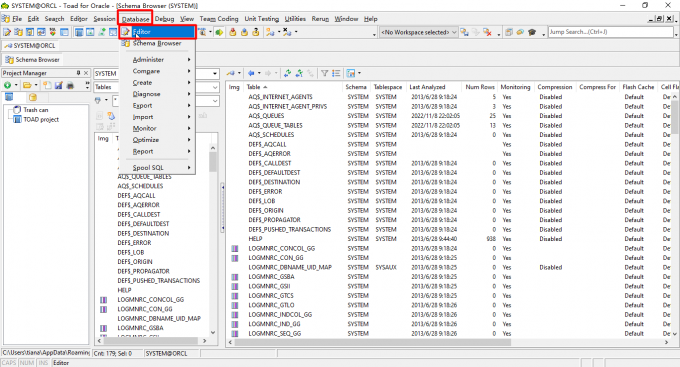Click the Jump Search input field
Viewport: 680px width, 367px height.
pyautogui.click(x=610, y=32)
